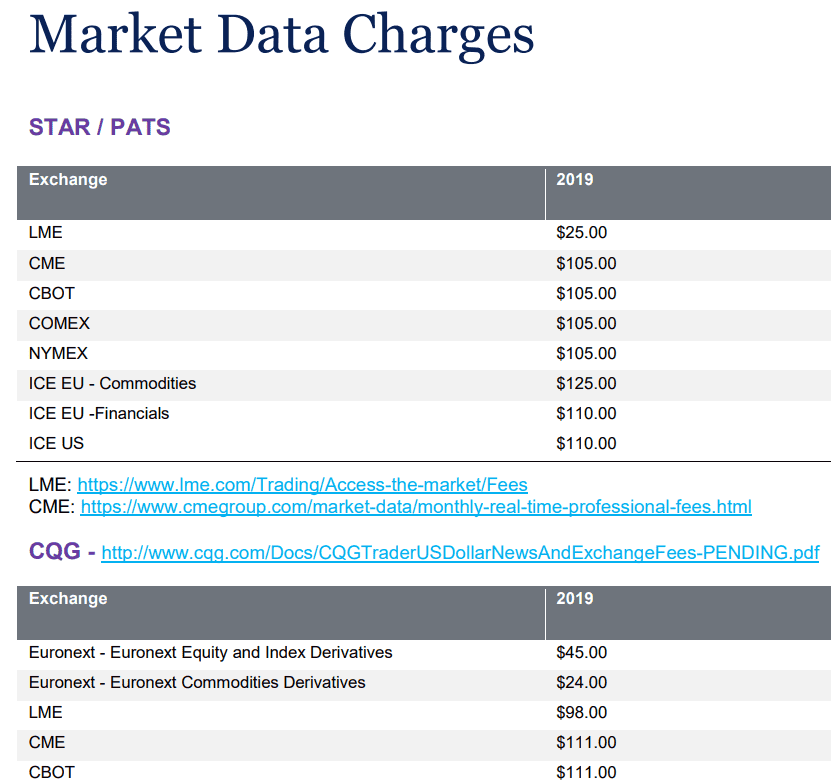Click Euronext Equity and Index Derivatives row
The width and height of the screenshot is (831, 784).
tap(210, 653)
